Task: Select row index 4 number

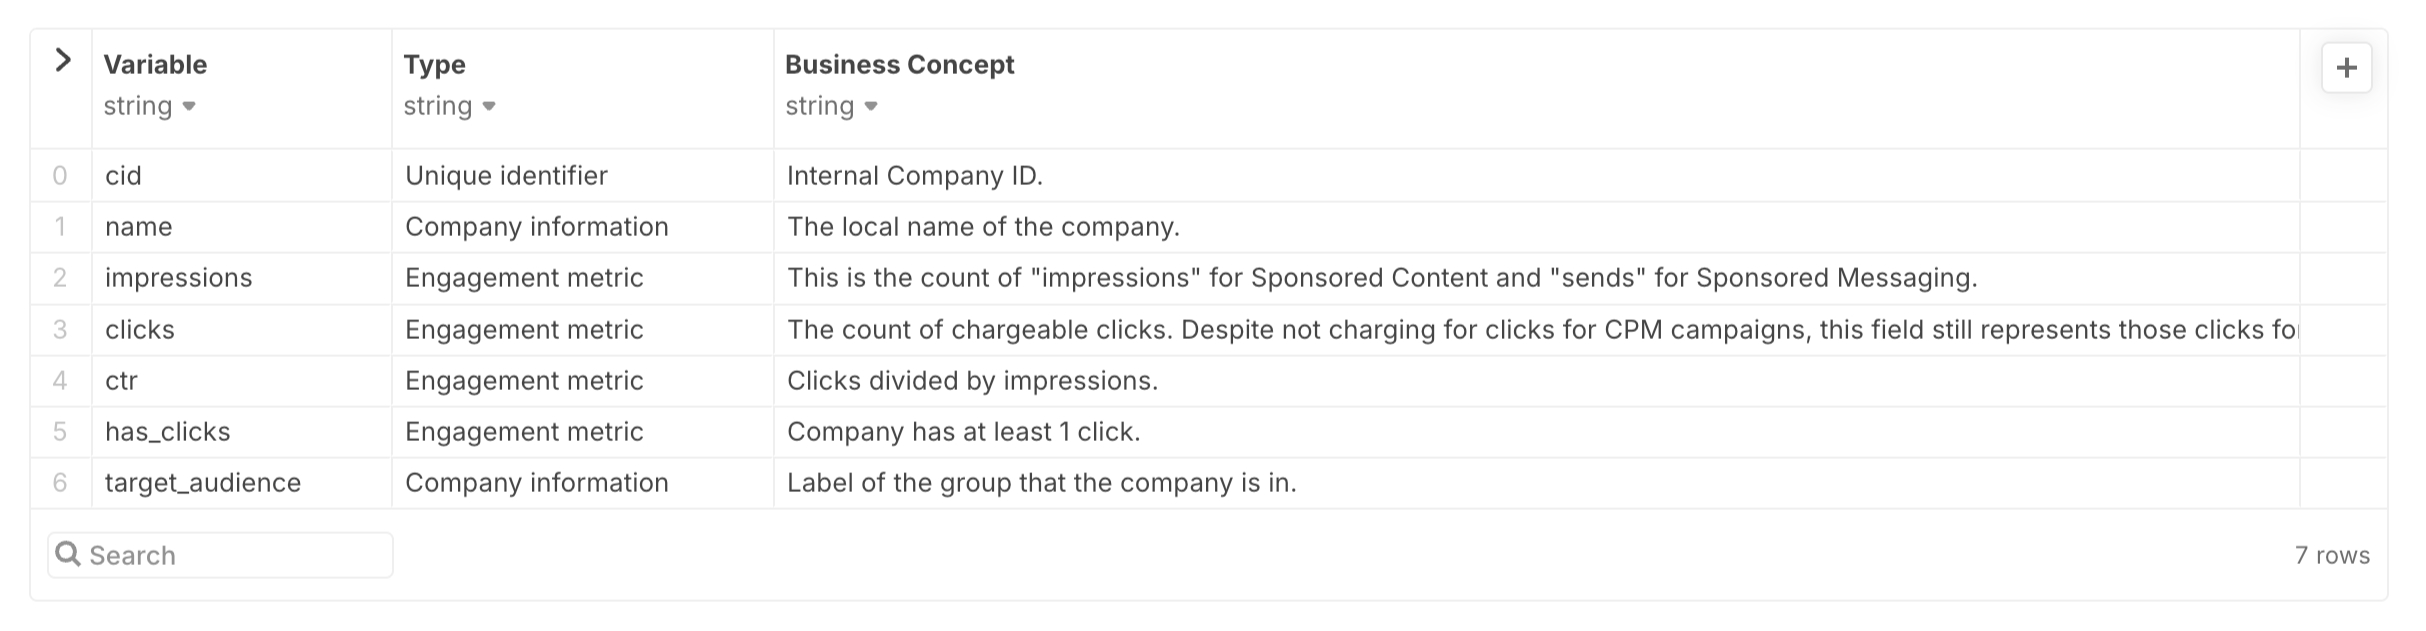Action: point(60,381)
